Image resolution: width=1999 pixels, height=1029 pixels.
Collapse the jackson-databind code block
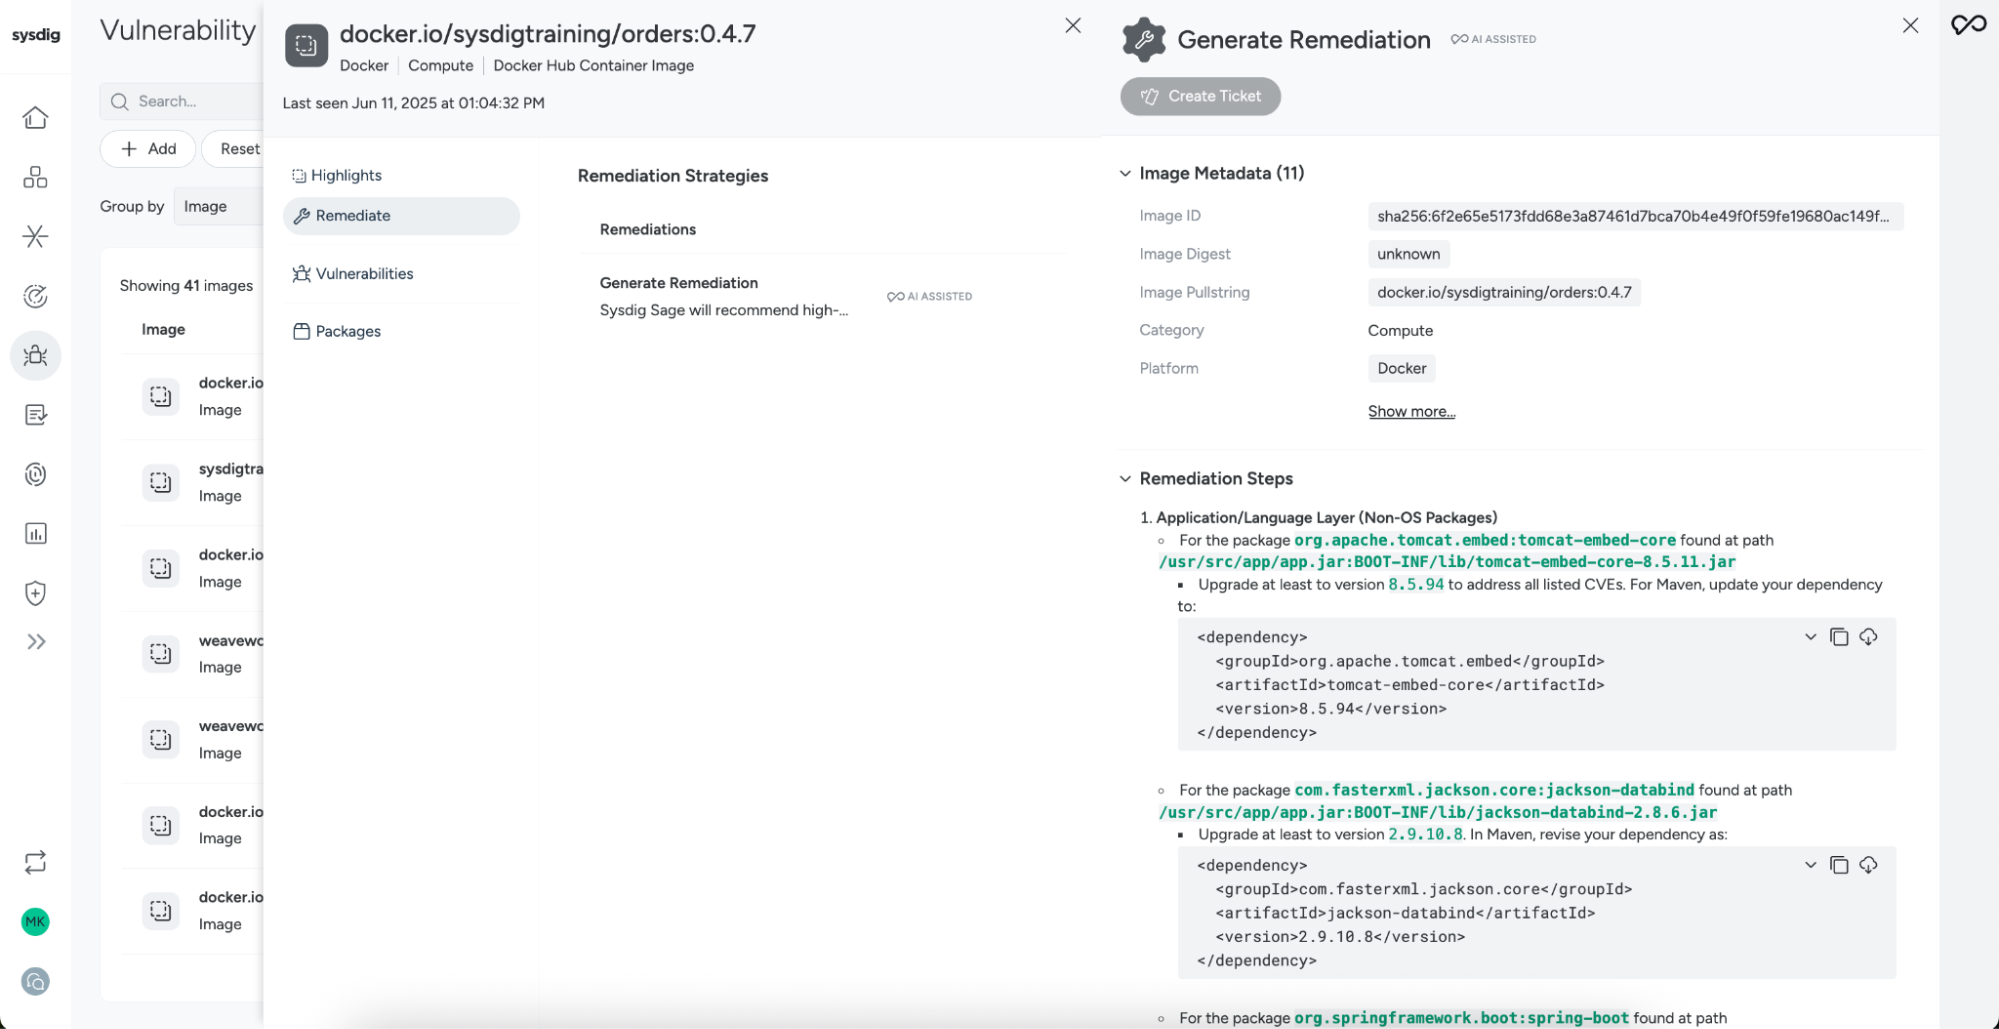1810,865
